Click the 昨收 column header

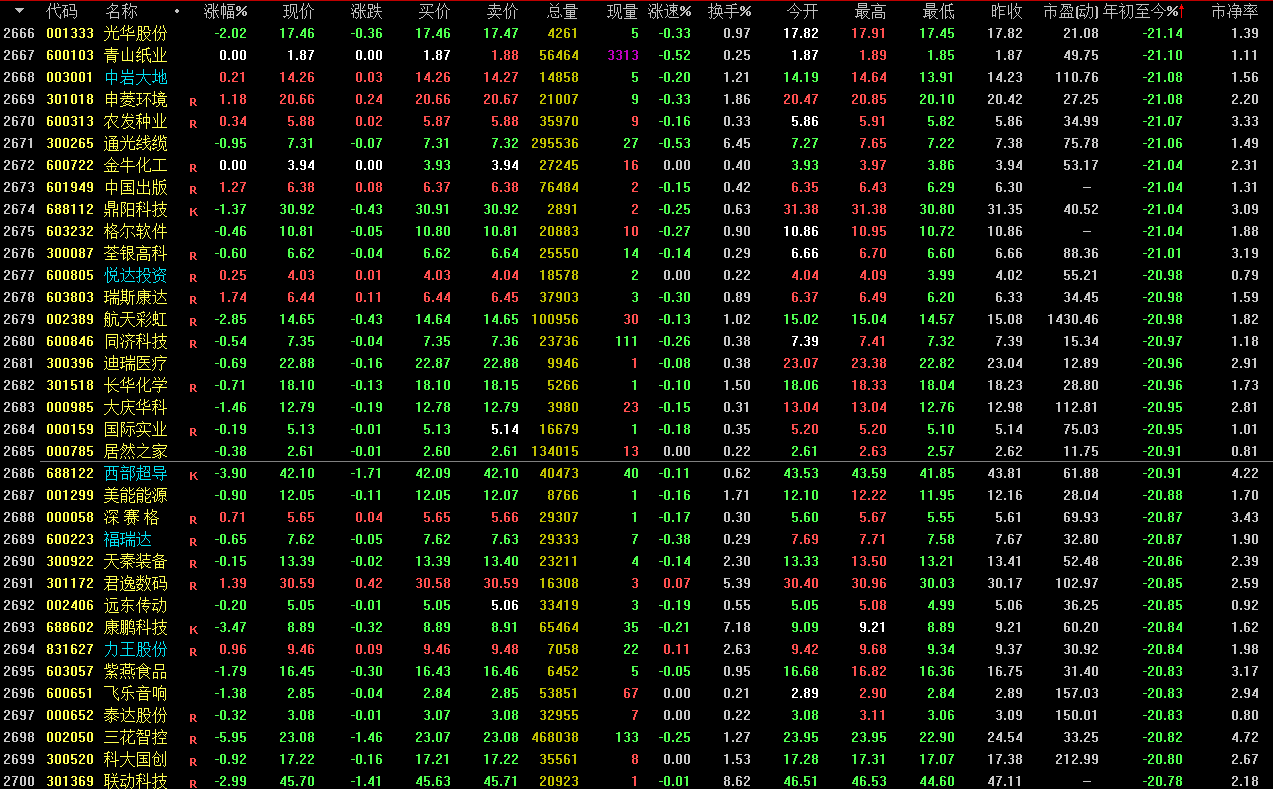tap(1006, 12)
